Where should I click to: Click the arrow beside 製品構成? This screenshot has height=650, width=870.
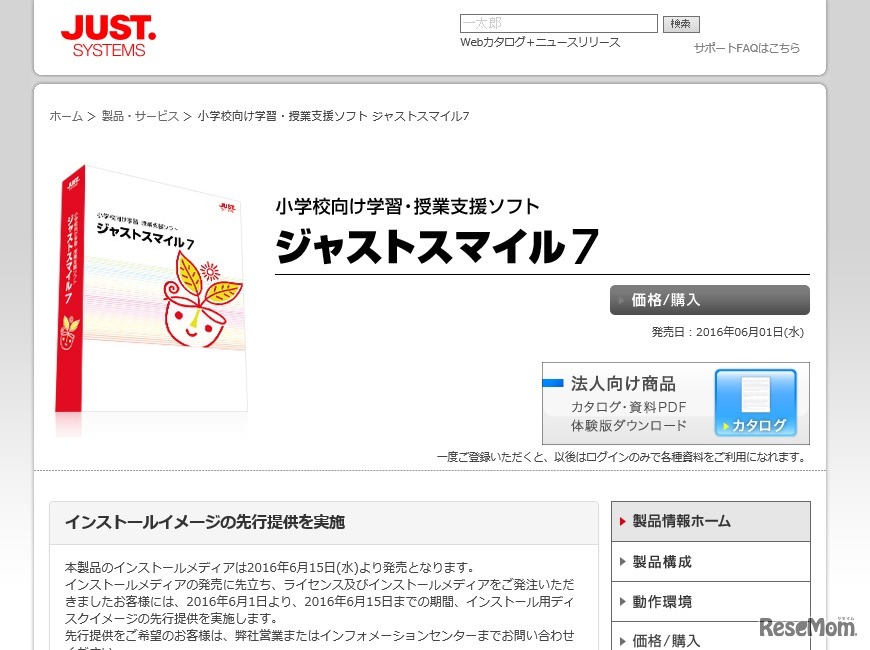[623, 561]
